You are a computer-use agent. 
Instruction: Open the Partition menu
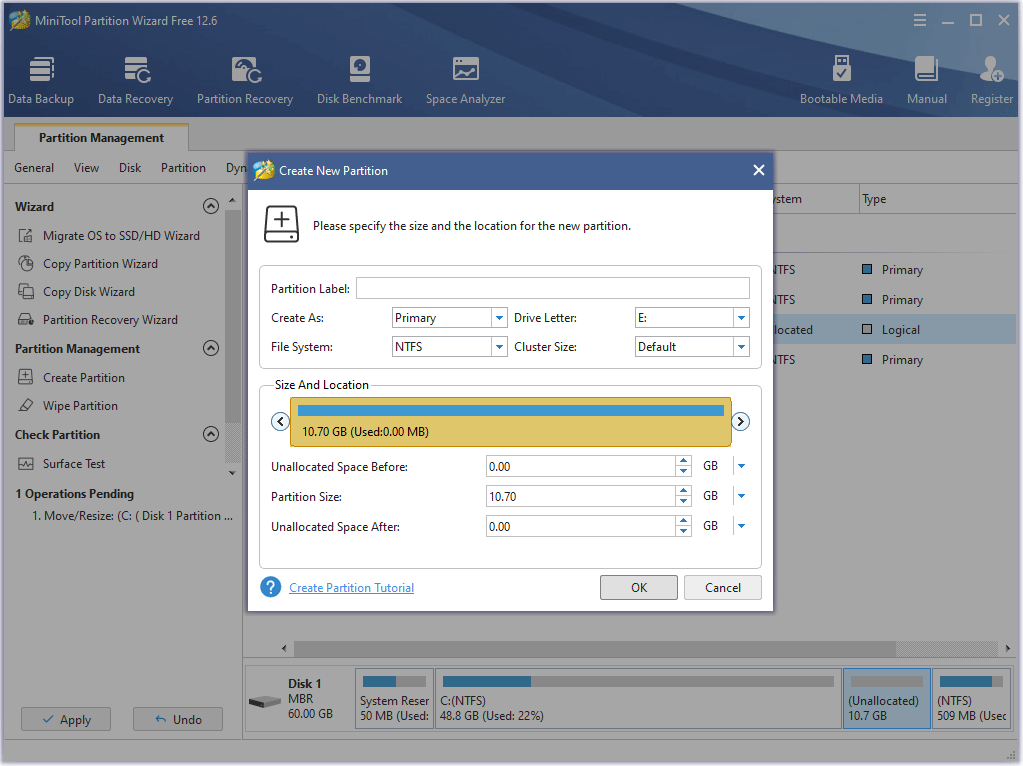tap(183, 168)
